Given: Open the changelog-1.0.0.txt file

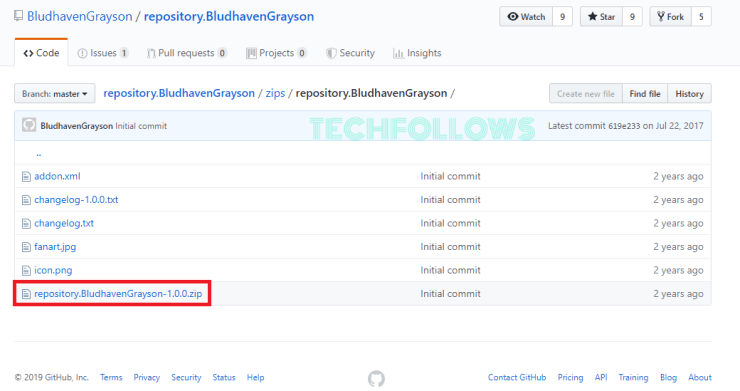Looking at the screenshot, I should [x=76, y=200].
